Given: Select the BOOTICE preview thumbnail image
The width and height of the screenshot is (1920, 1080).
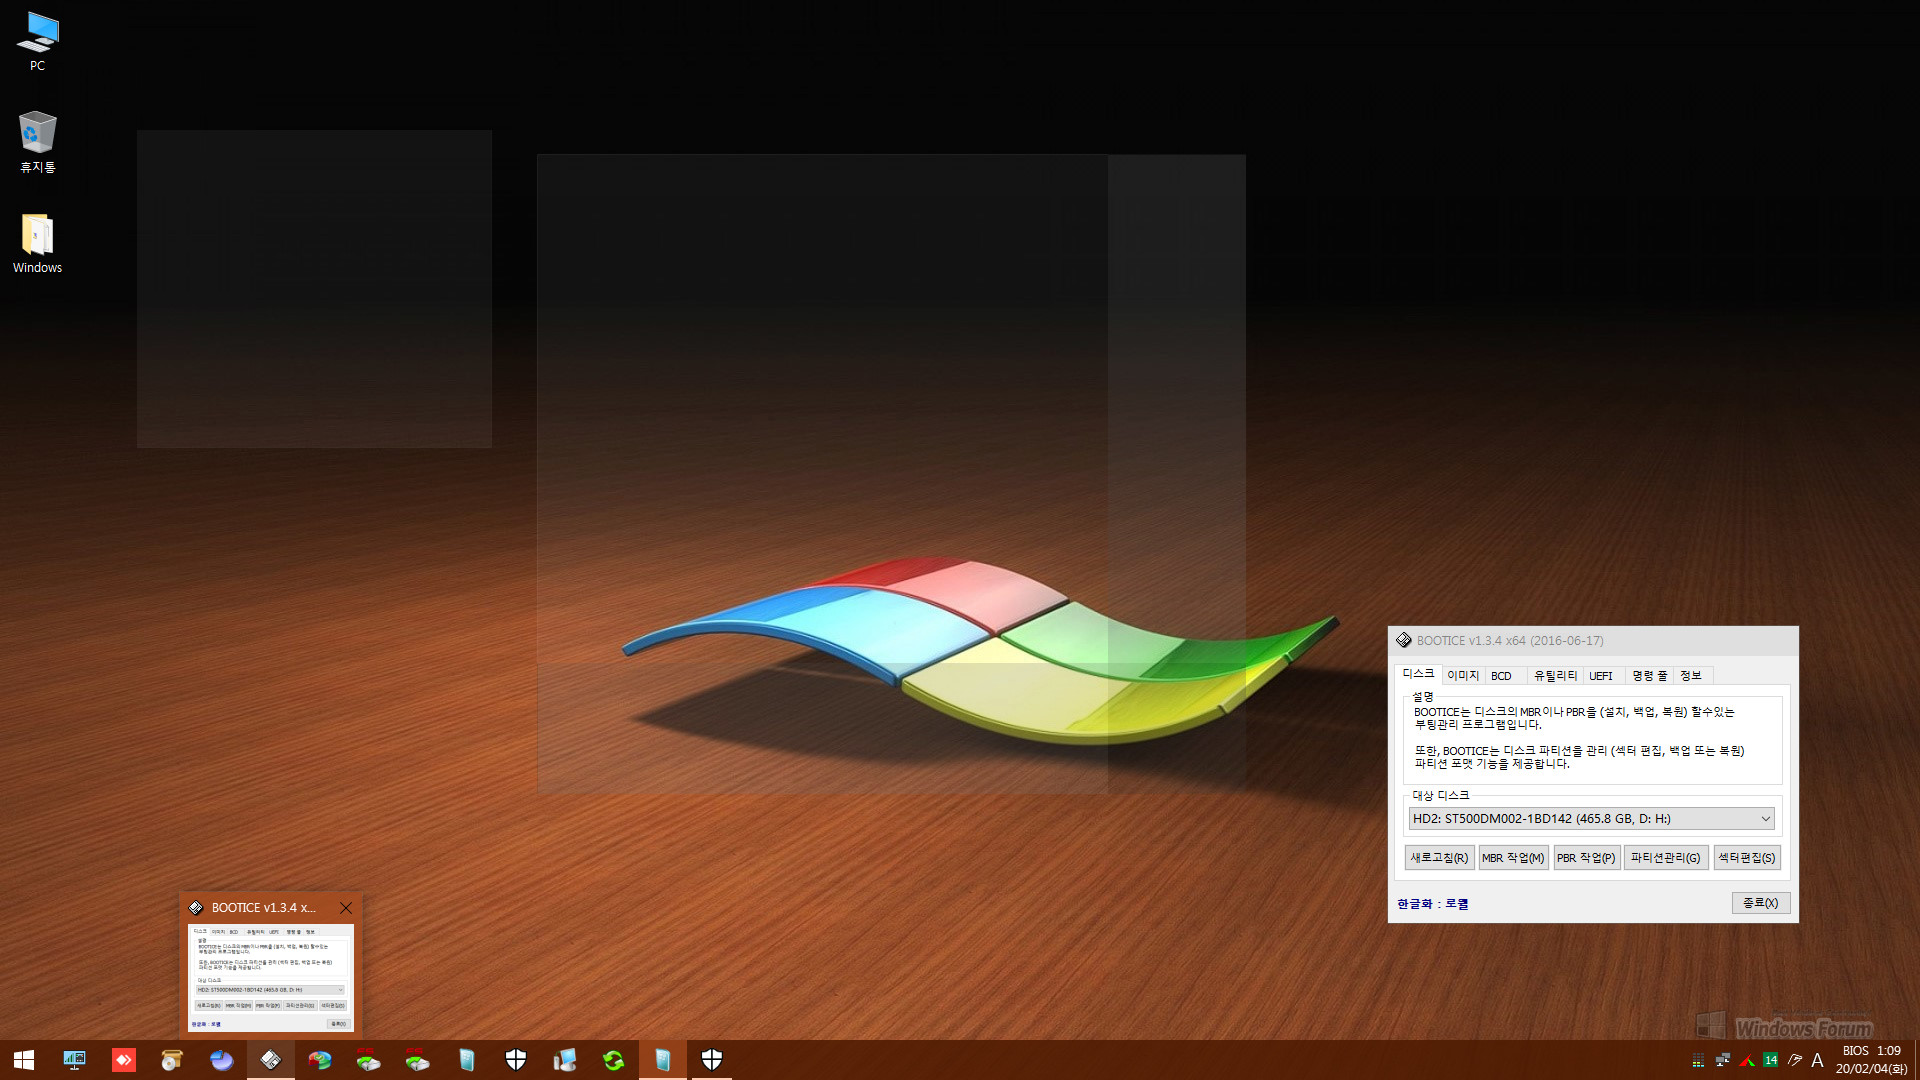Looking at the screenshot, I should 271,977.
